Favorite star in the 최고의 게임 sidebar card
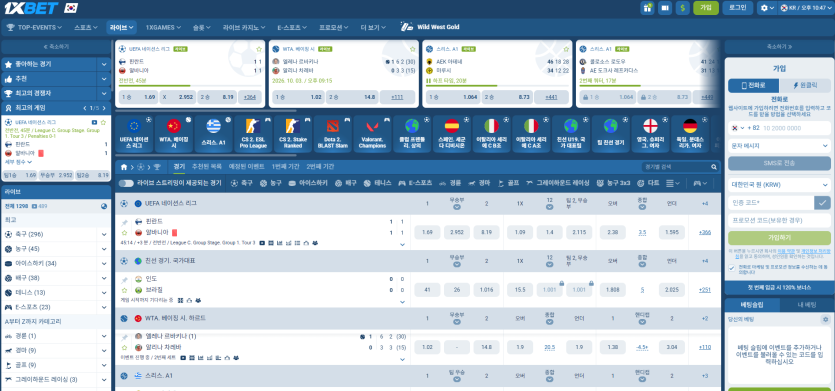Image resolution: width=835 pixels, height=391 pixels. tap(103, 122)
